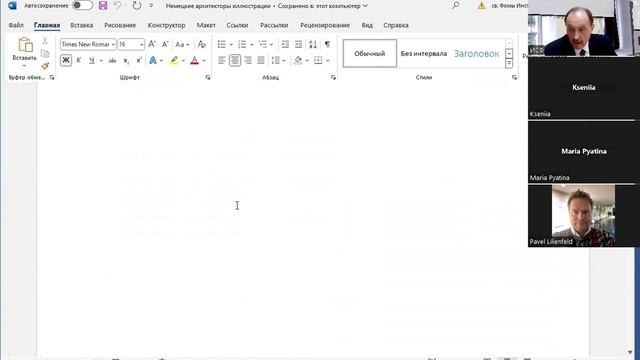
Task: Decrease font size with the small A icon
Action: [165, 44]
